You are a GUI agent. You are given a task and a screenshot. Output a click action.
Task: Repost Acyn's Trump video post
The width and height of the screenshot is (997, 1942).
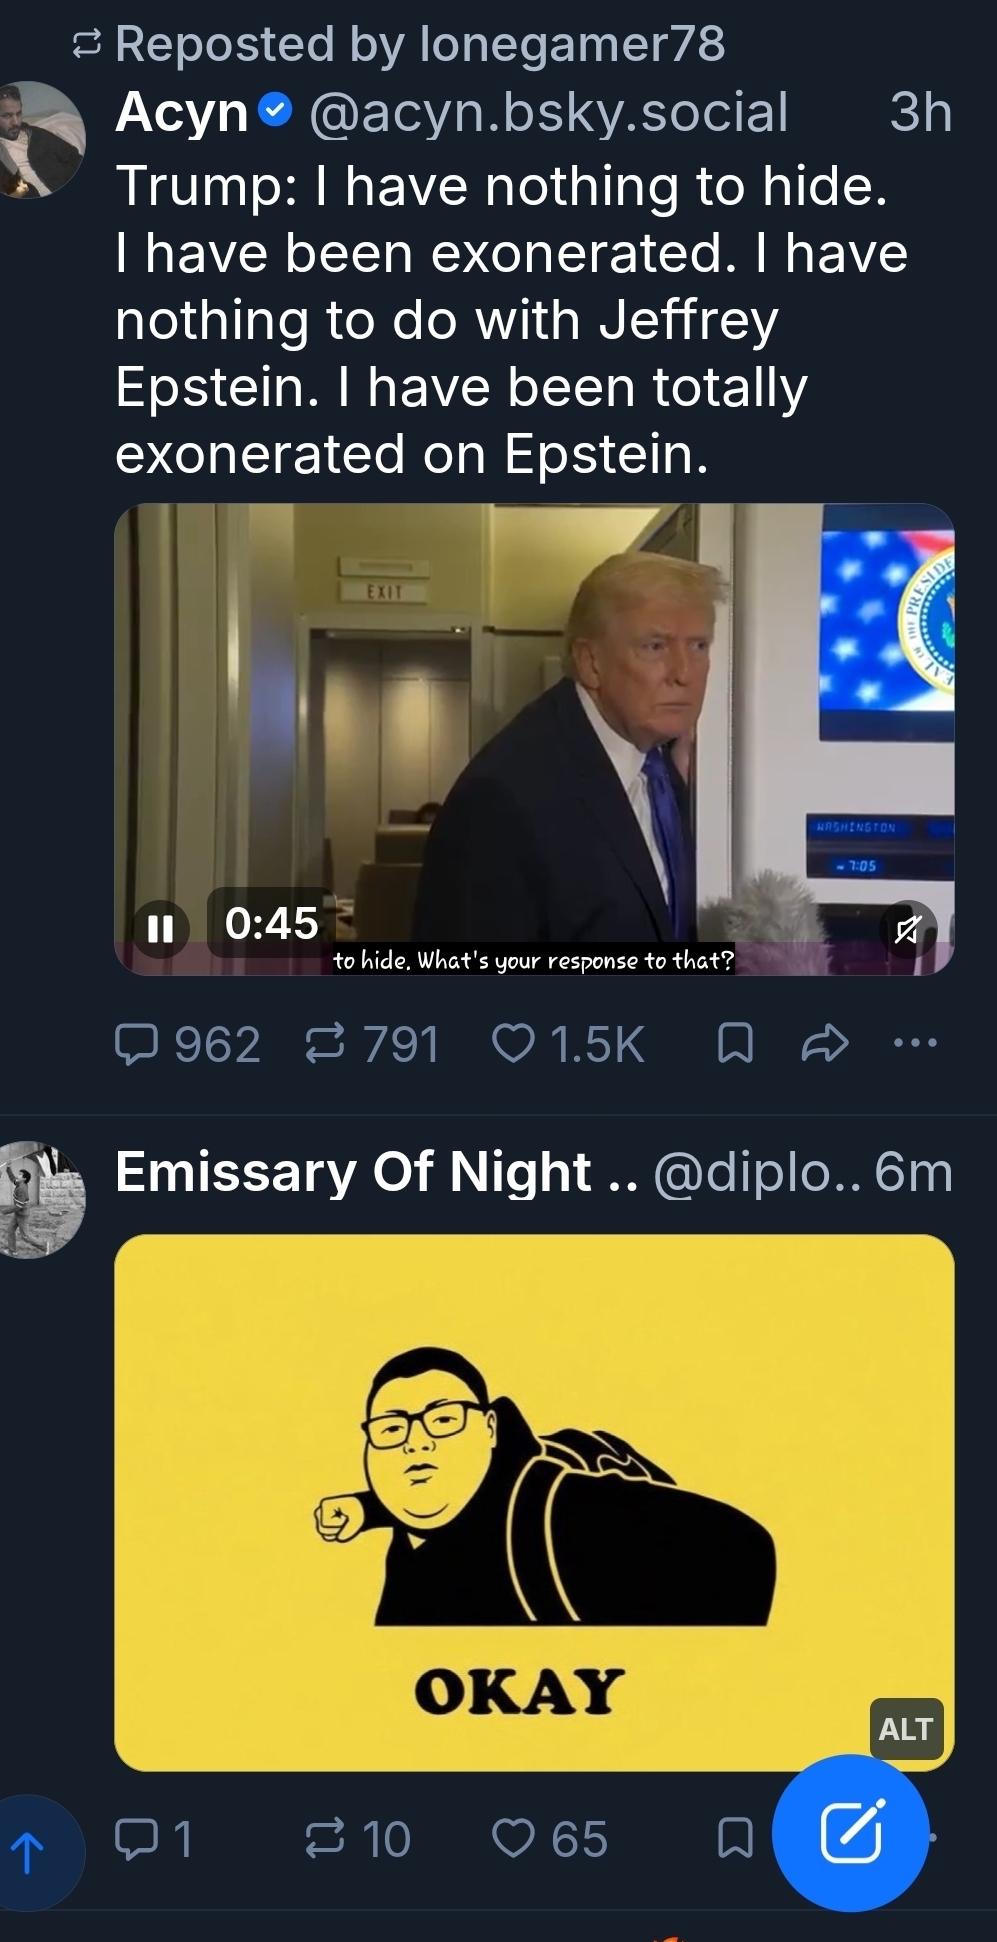325,1045
